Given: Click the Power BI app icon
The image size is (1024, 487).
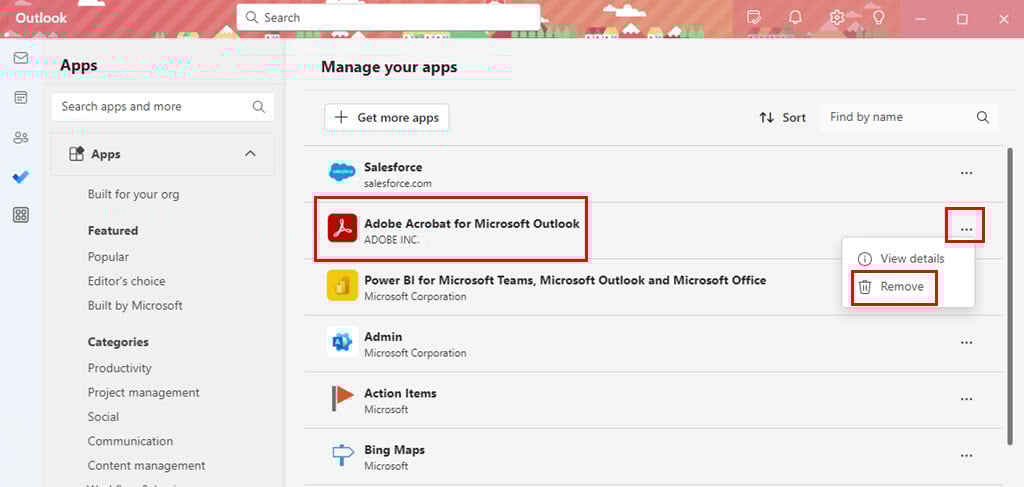Looking at the screenshot, I should (342, 285).
